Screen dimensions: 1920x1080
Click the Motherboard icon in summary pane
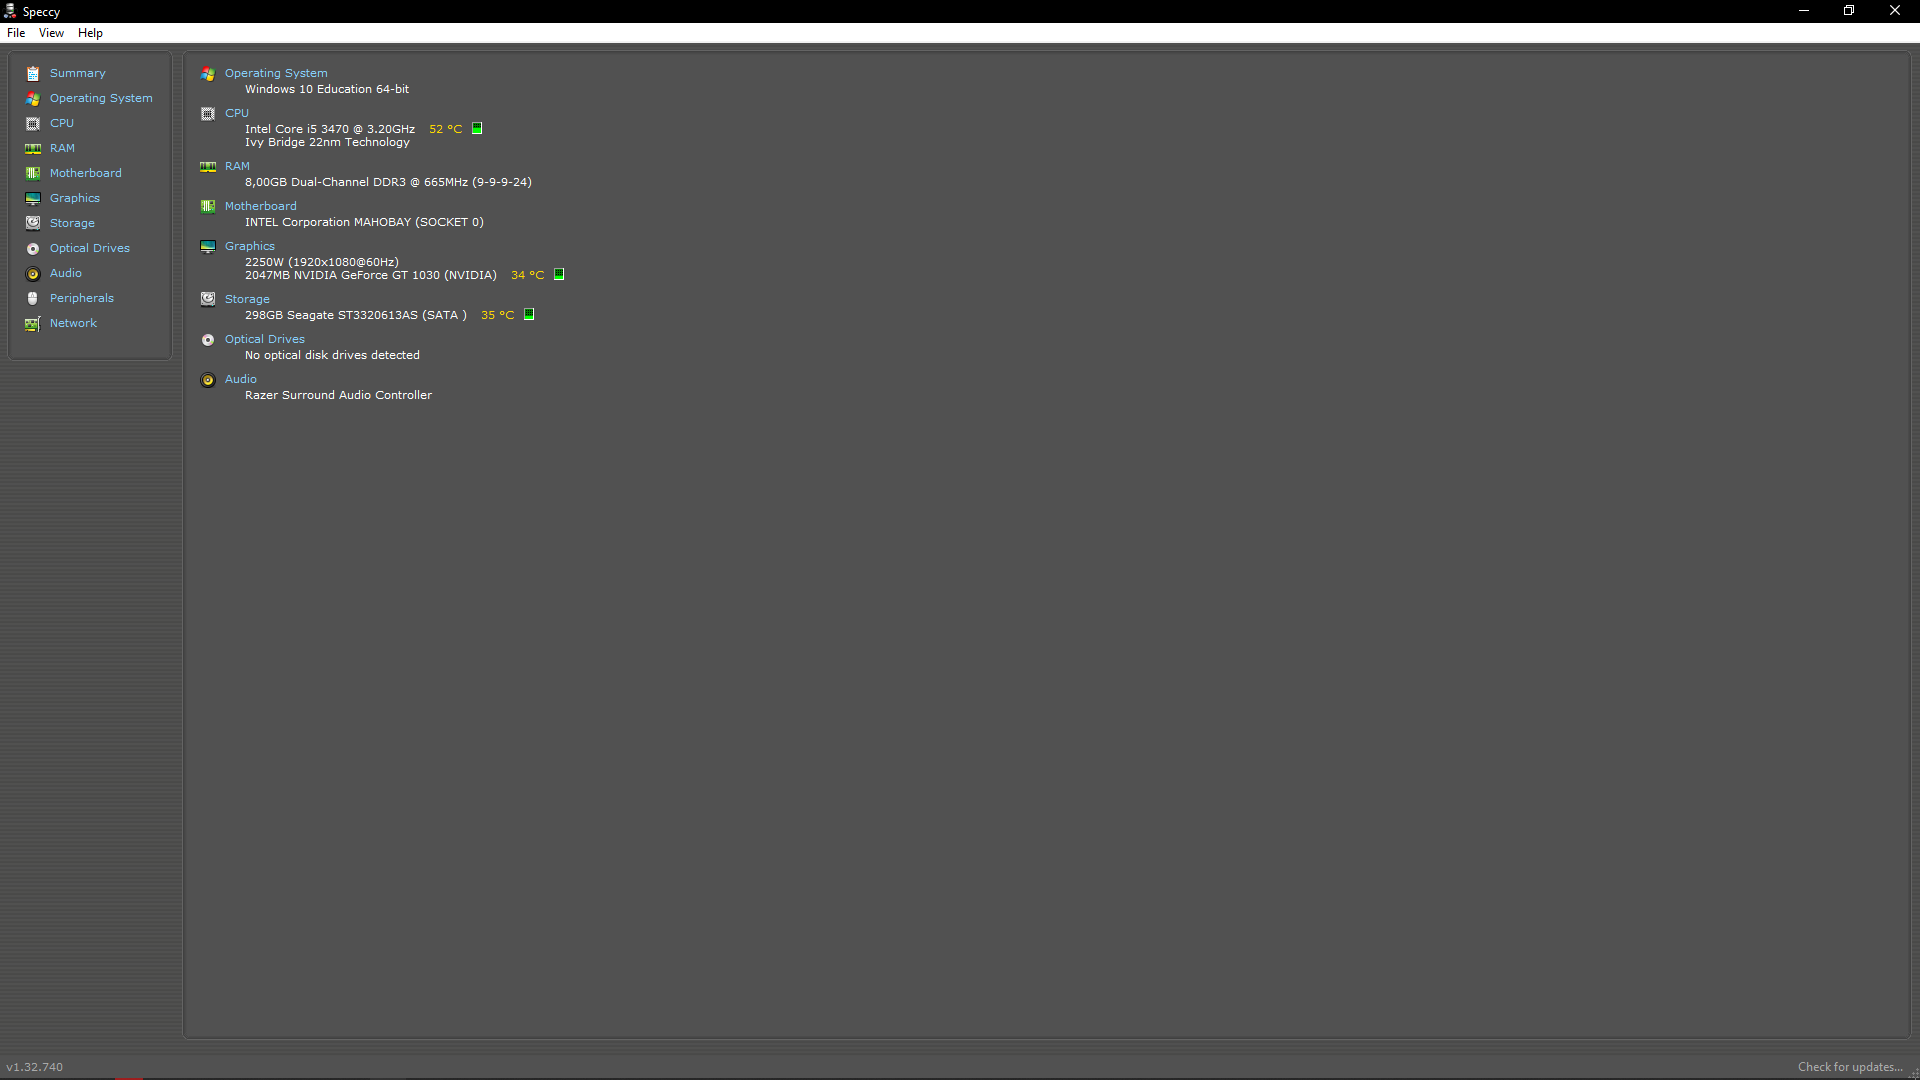click(208, 207)
